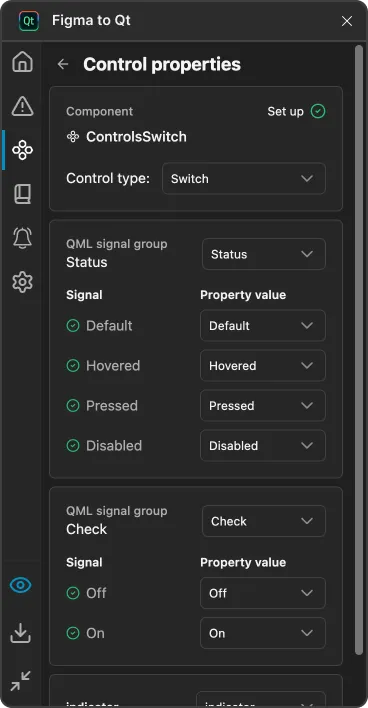
Task: Click the Qt logo in title bar
Action: (x=29, y=21)
